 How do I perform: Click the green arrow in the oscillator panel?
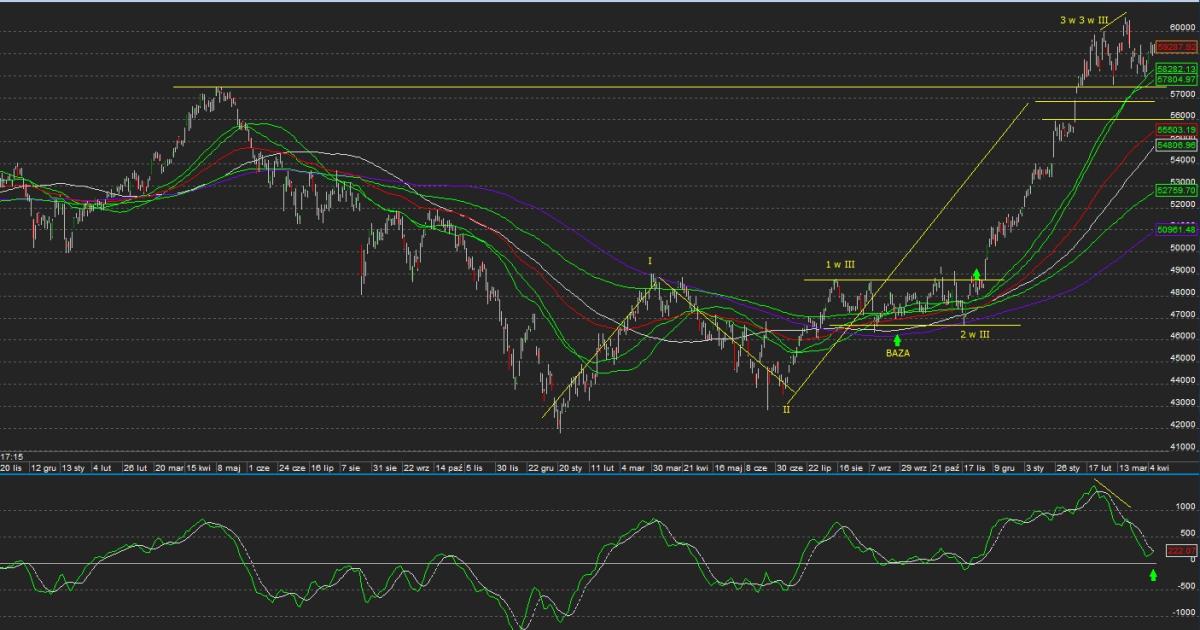coord(1153,574)
